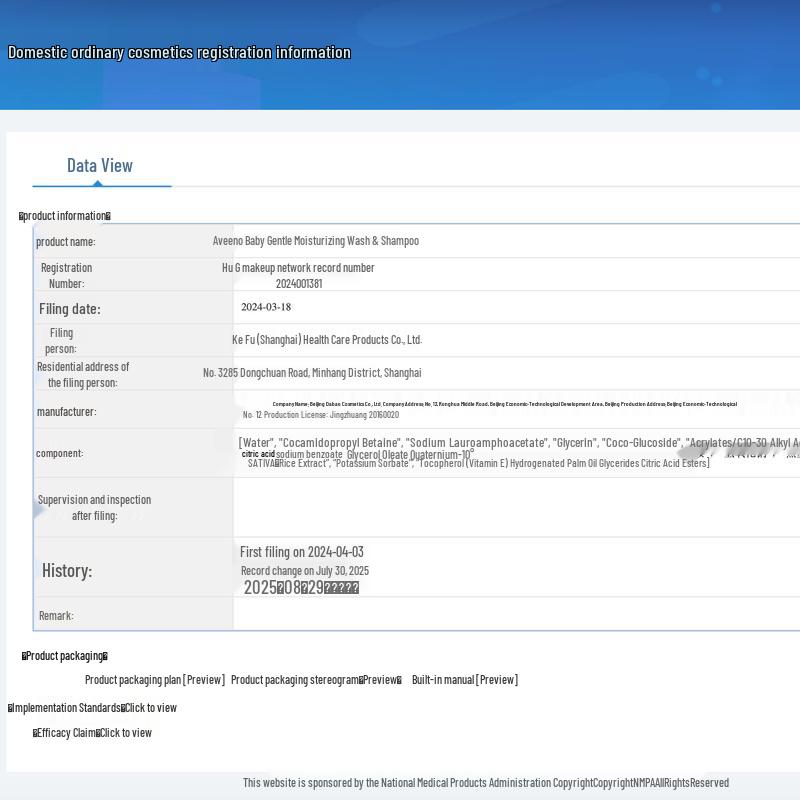Viewport: 800px width, 800px height.
Task: Click filing date value '2024-03-18'
Action: [x=266, y=307]
